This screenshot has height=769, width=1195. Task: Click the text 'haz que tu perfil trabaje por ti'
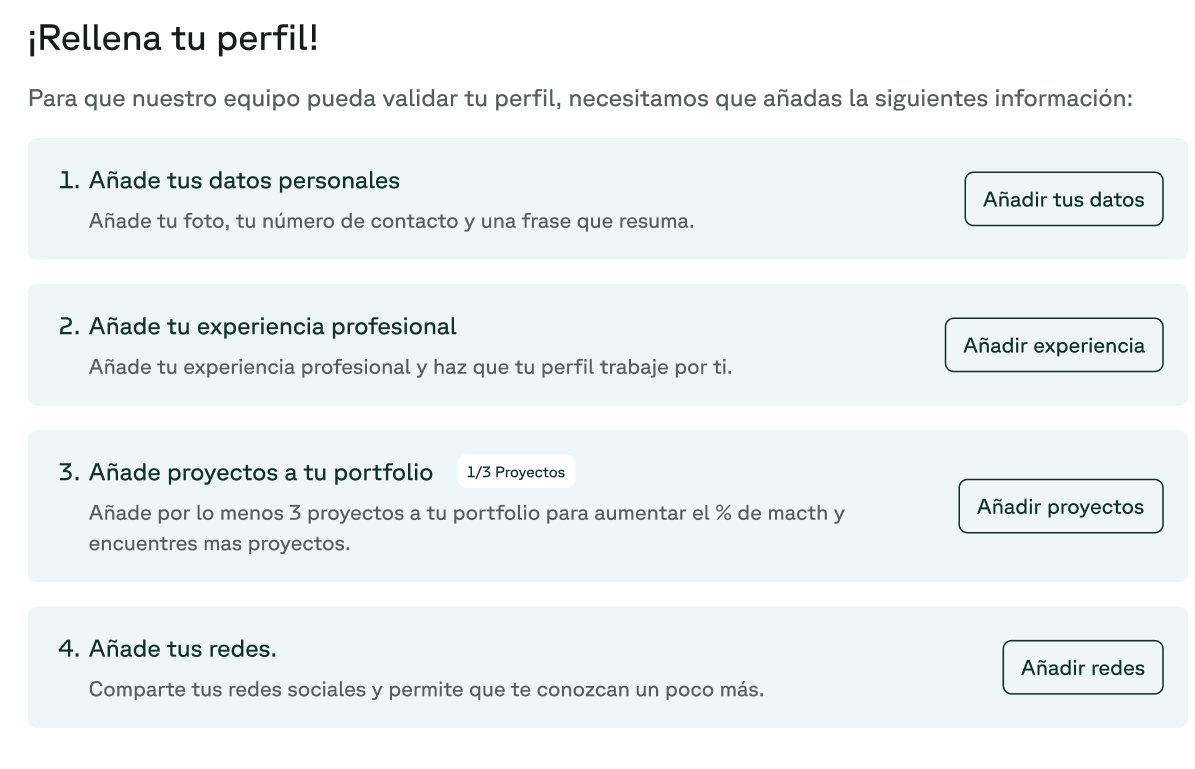coord(582,367)
